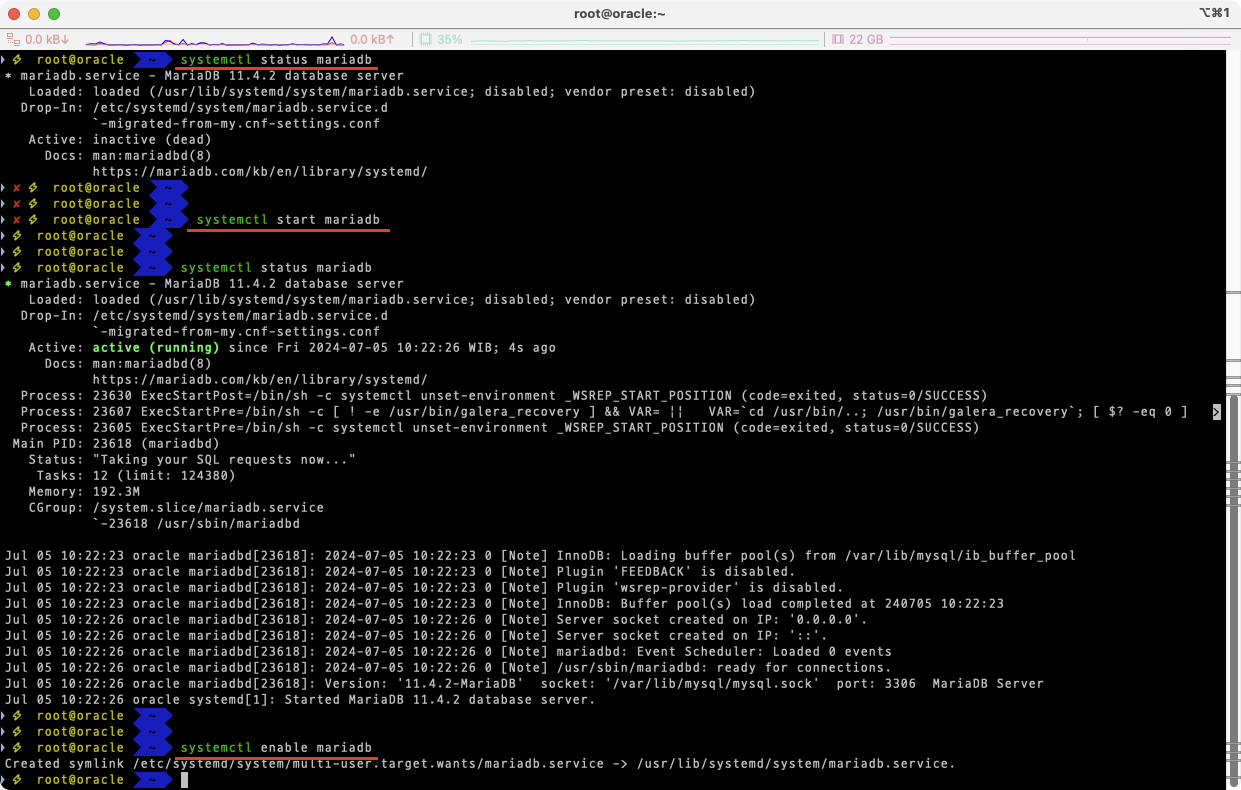Click the network throughput sparkline graph
The height and width of the screenshot is (790, 1241).
tap(214, 41)
